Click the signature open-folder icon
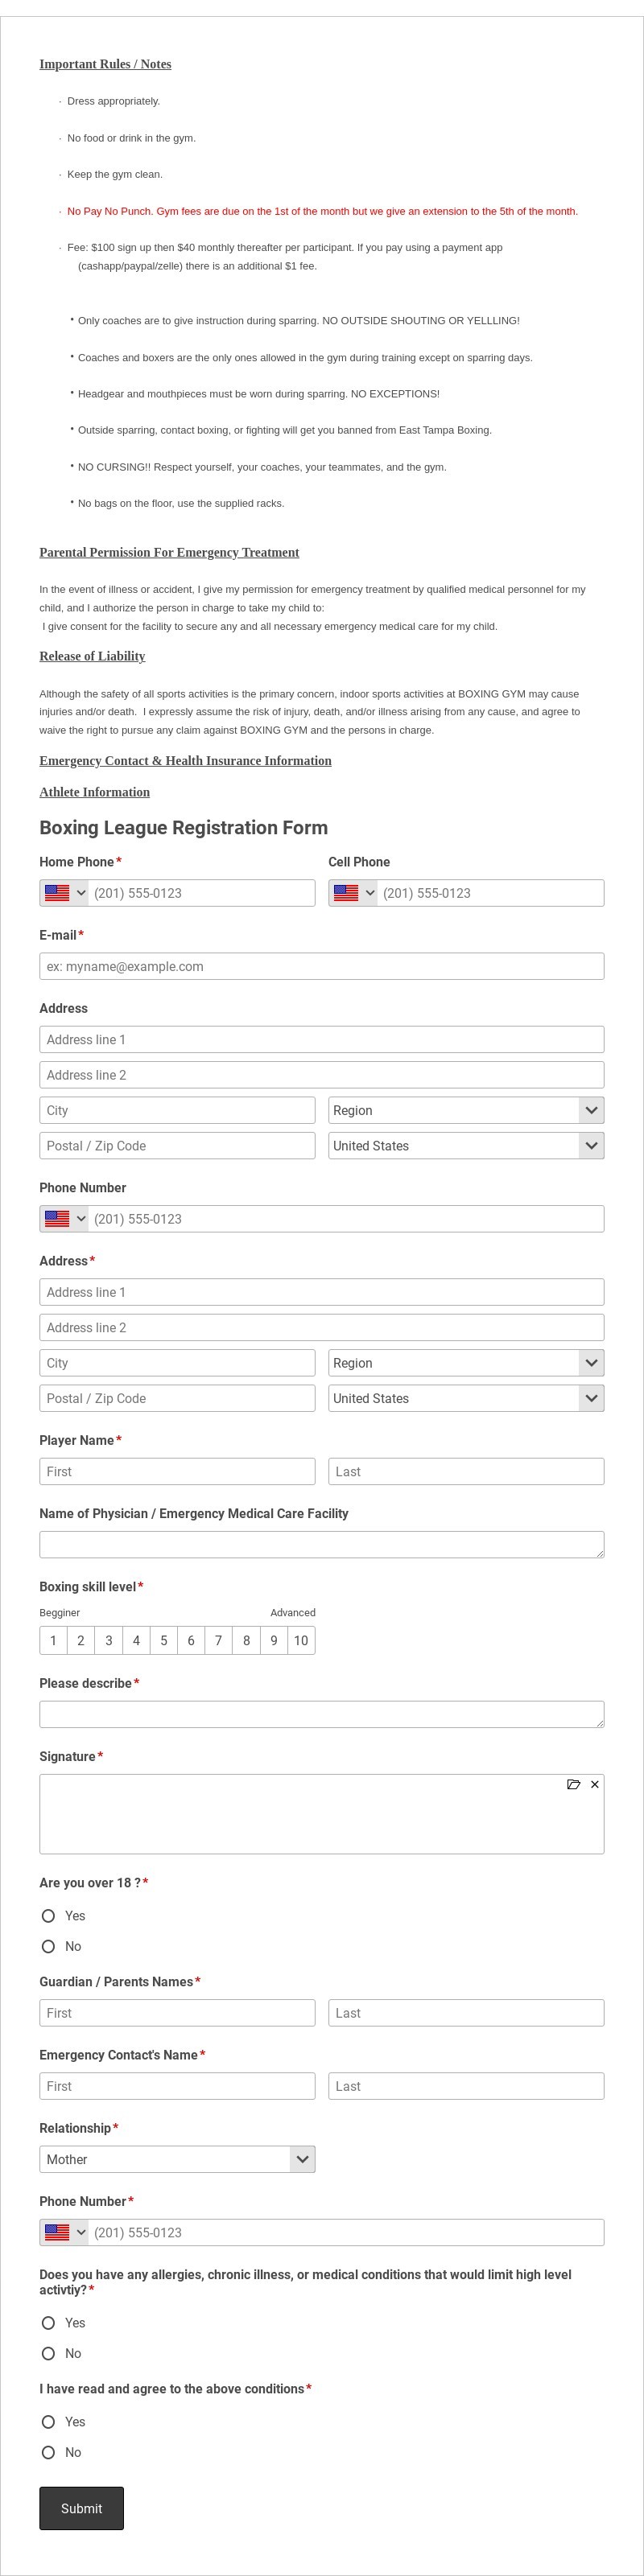Image resolution: width=644 pixels, height=2576 pixels. [x=574, y=1784]
